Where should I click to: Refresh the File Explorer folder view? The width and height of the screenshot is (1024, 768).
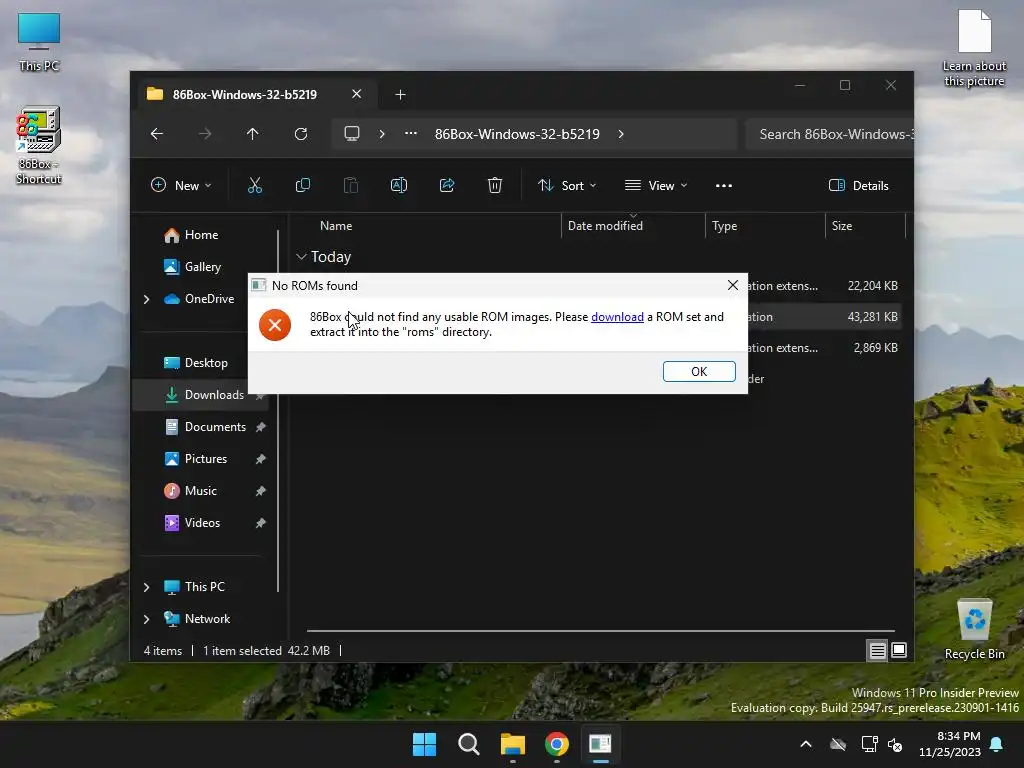pos(301,134)
